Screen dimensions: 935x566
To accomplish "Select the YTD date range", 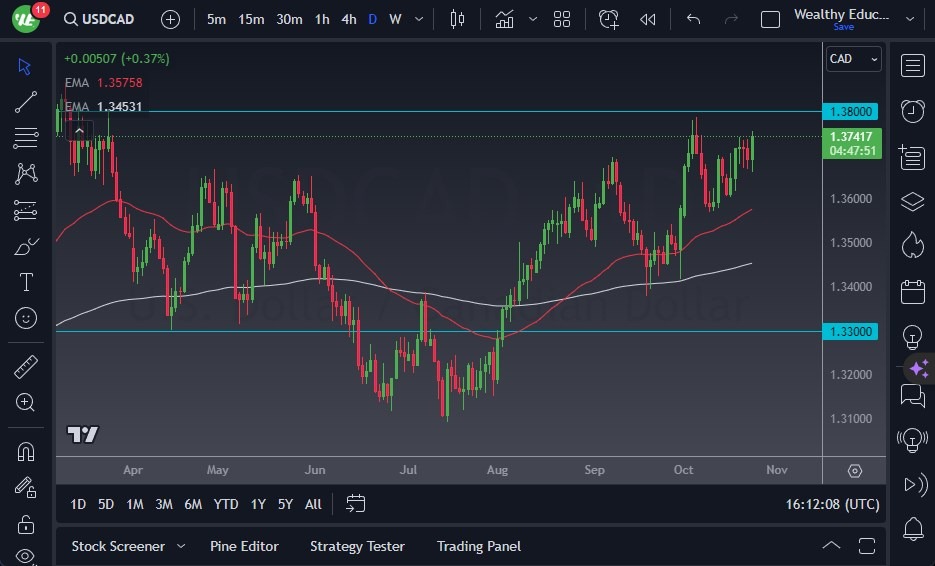I will coord(226,504).
